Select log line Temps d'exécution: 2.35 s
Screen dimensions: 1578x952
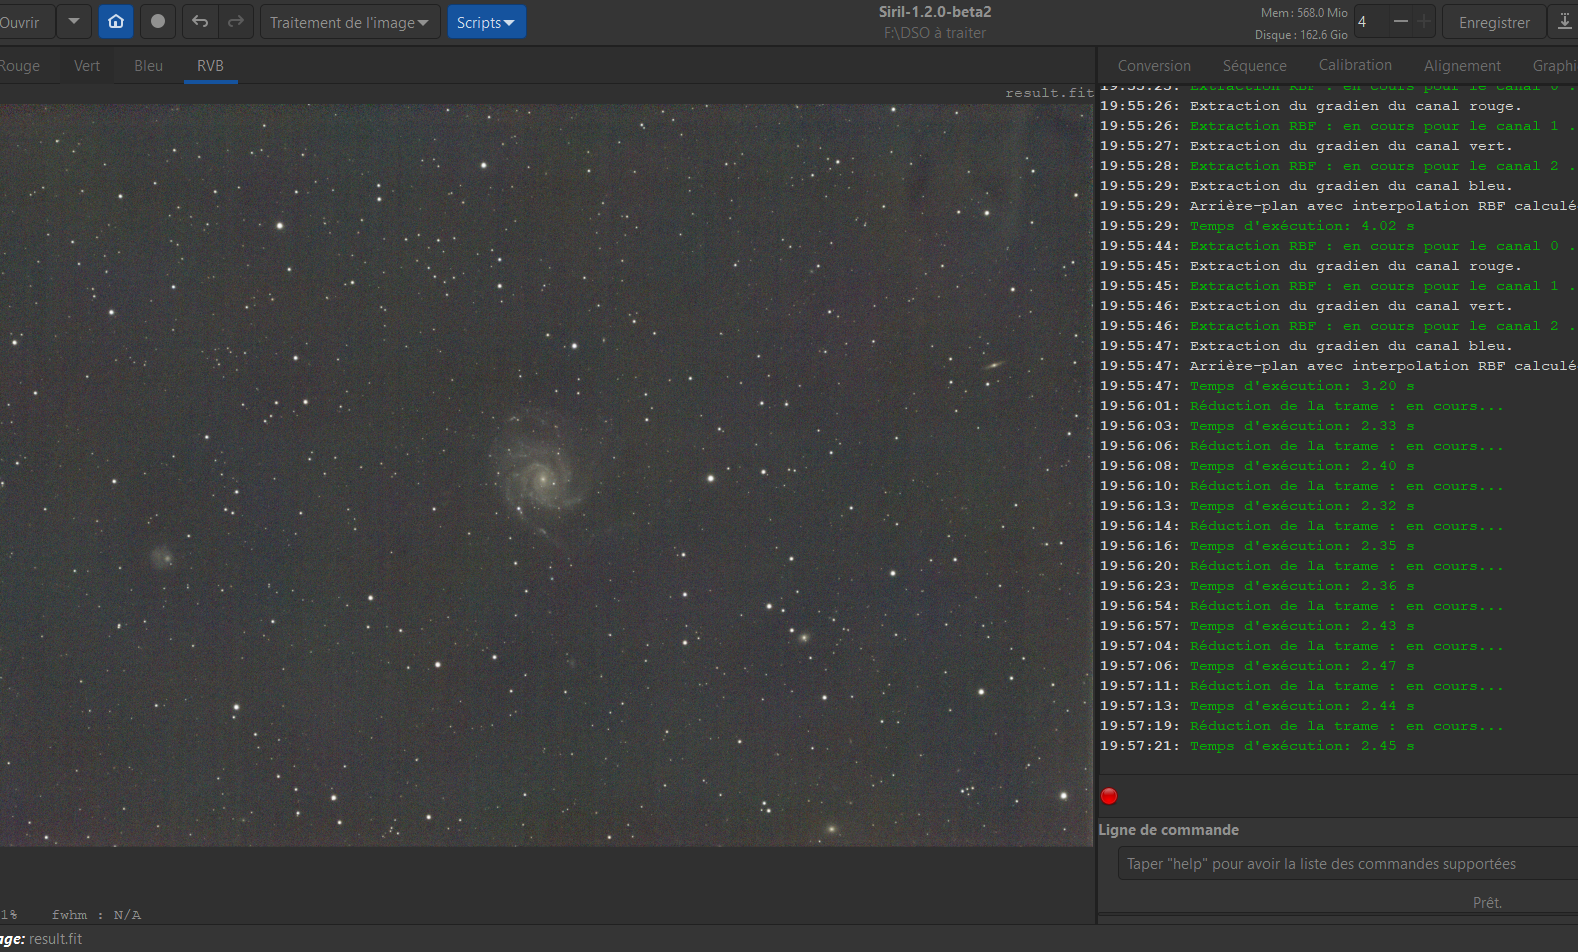[1257, 546]
